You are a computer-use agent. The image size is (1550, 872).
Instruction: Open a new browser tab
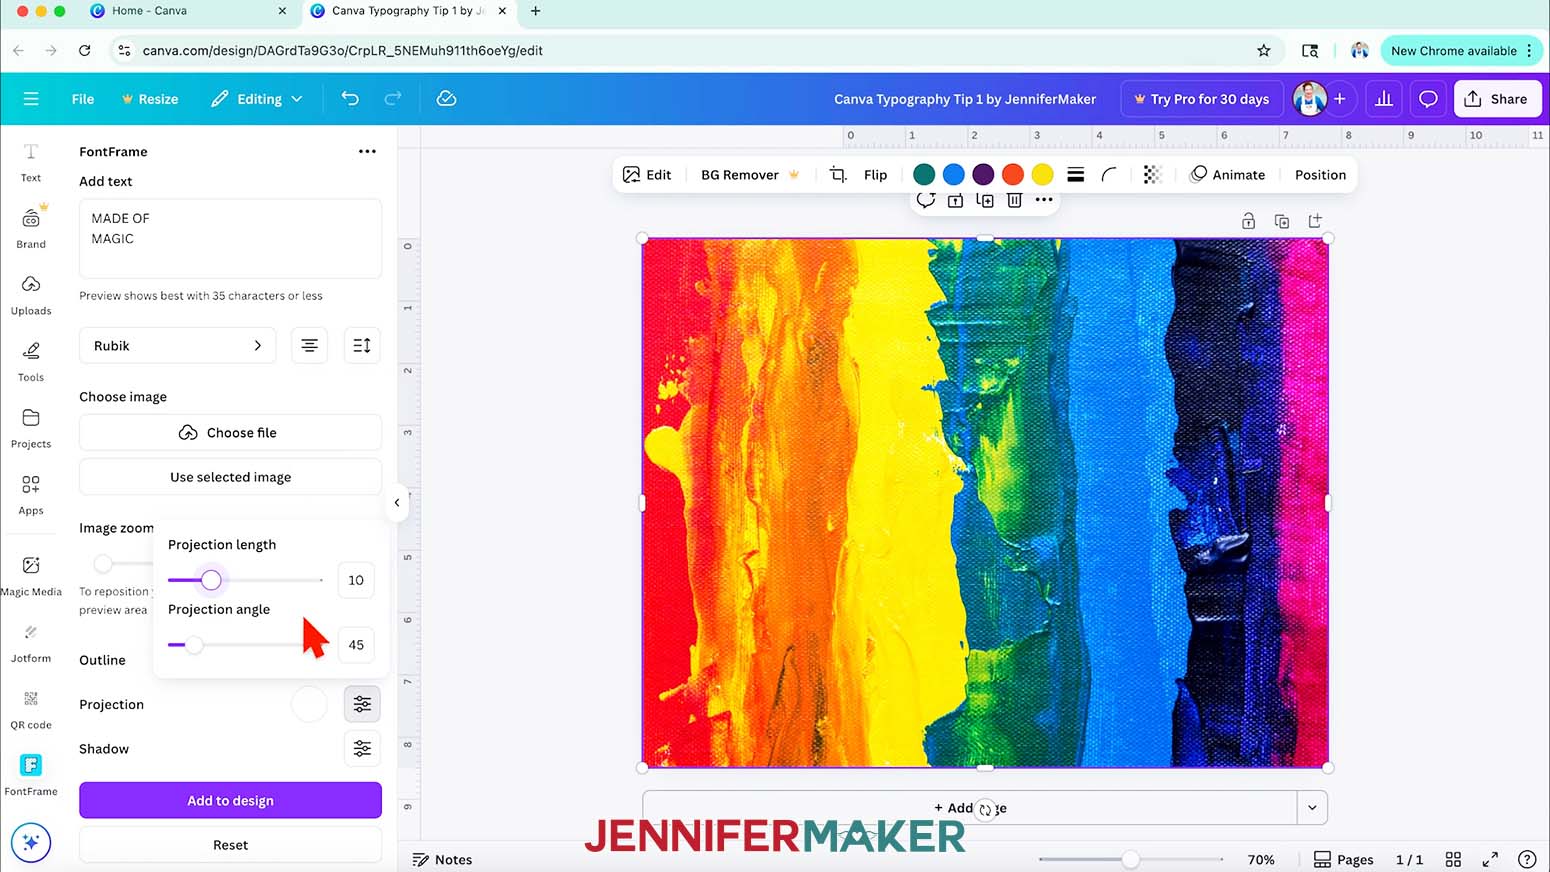[x=536, y=11]
